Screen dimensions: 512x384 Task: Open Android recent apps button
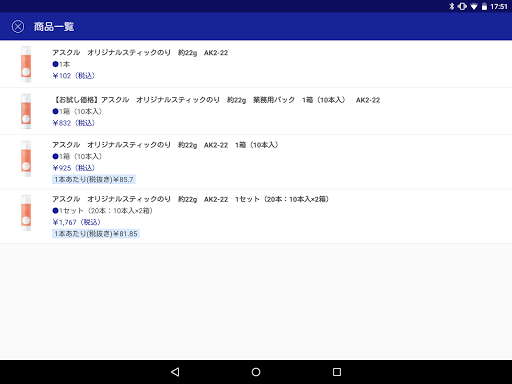tap(337, 372)
